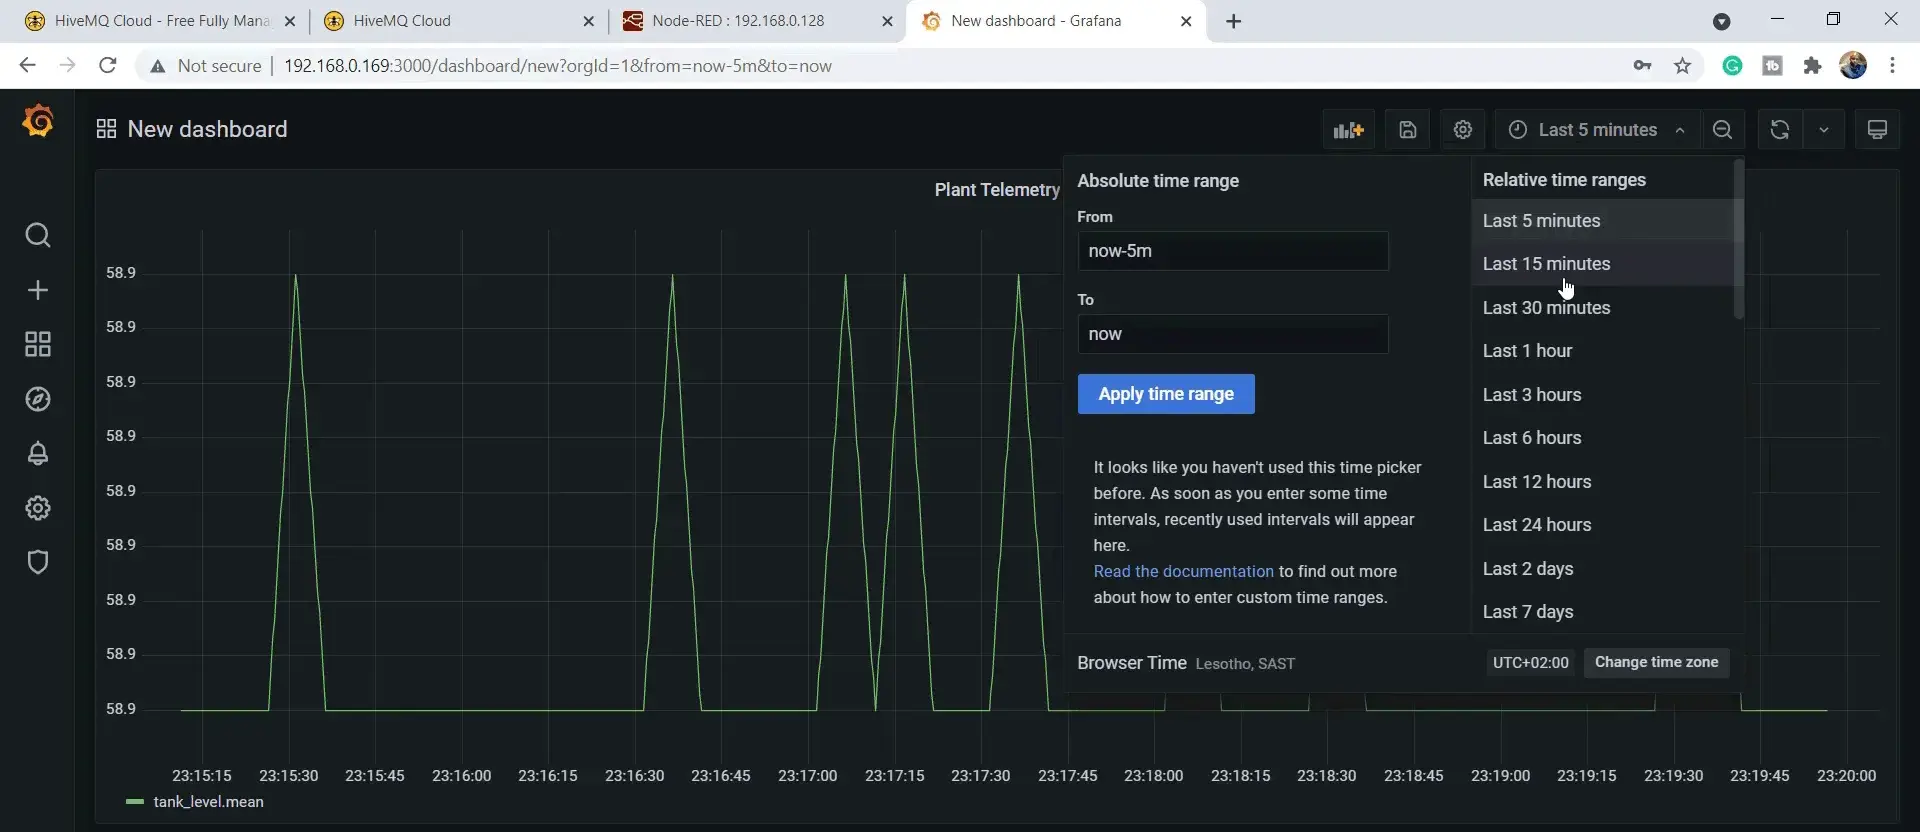Choose Last 6 hours range
1920x832 pixels.
(1602, 438)
